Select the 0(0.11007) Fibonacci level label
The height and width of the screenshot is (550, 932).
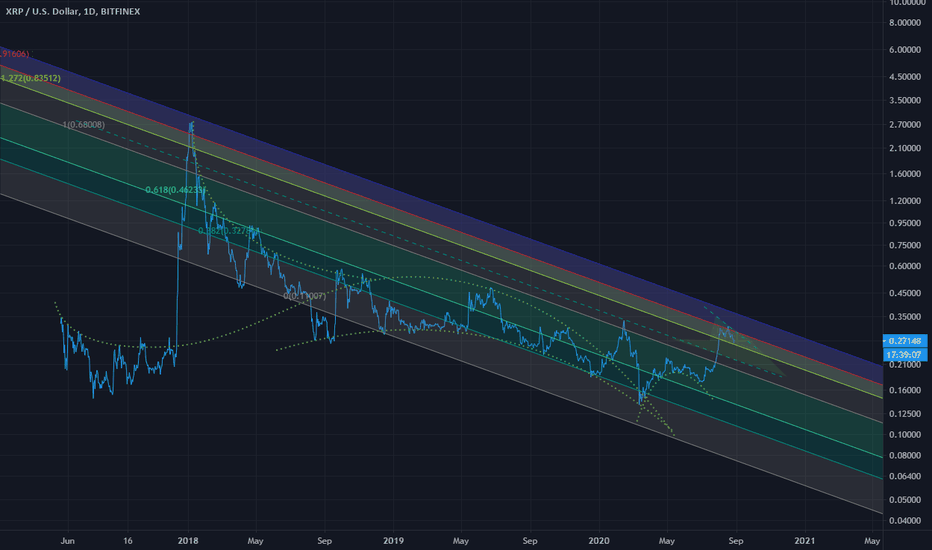point(304,296)
